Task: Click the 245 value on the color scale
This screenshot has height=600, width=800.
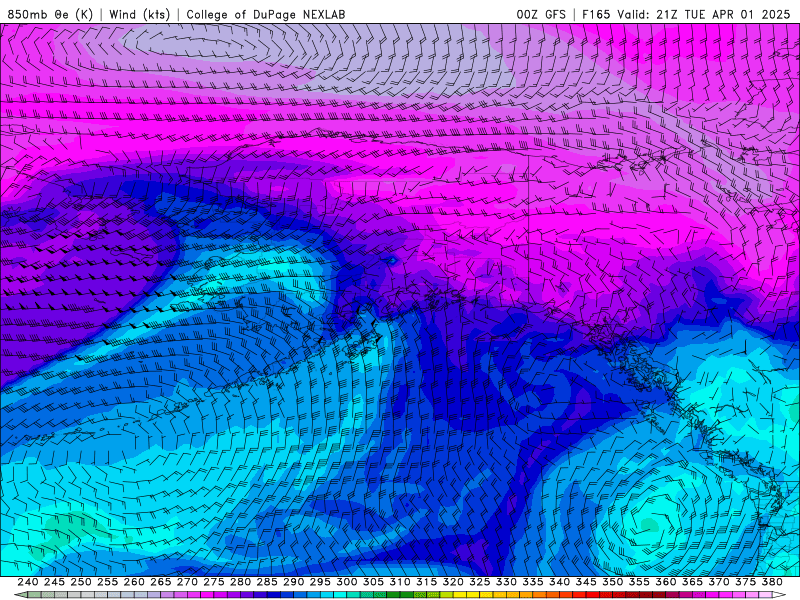Action: point(54,582)
